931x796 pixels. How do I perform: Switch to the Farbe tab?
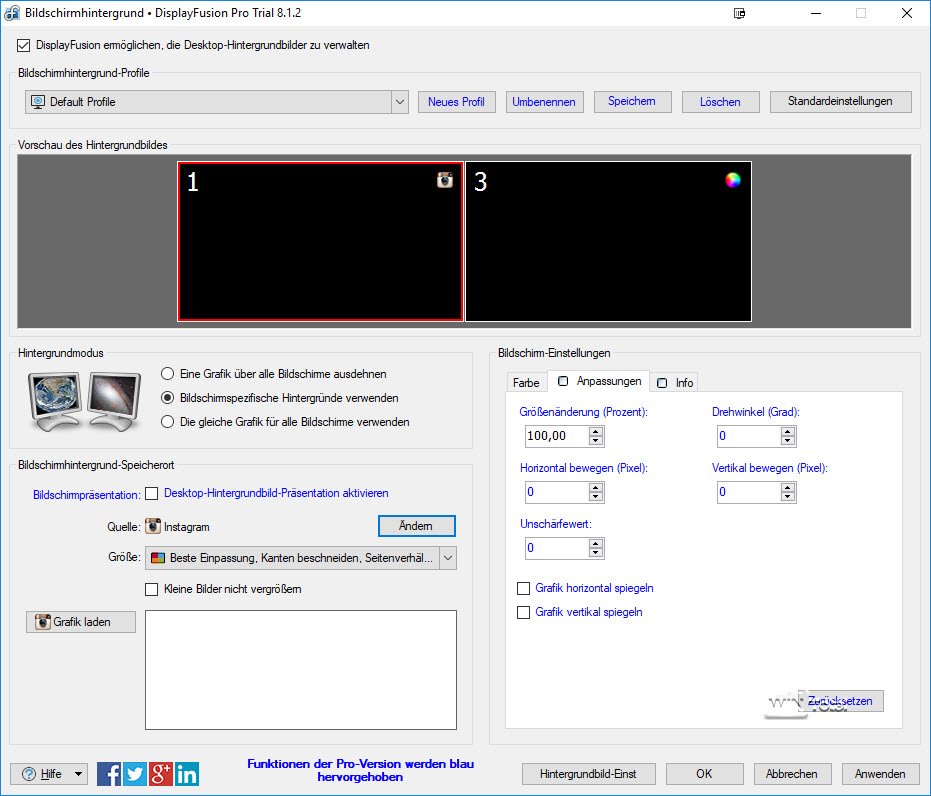(x=526, y=383)
